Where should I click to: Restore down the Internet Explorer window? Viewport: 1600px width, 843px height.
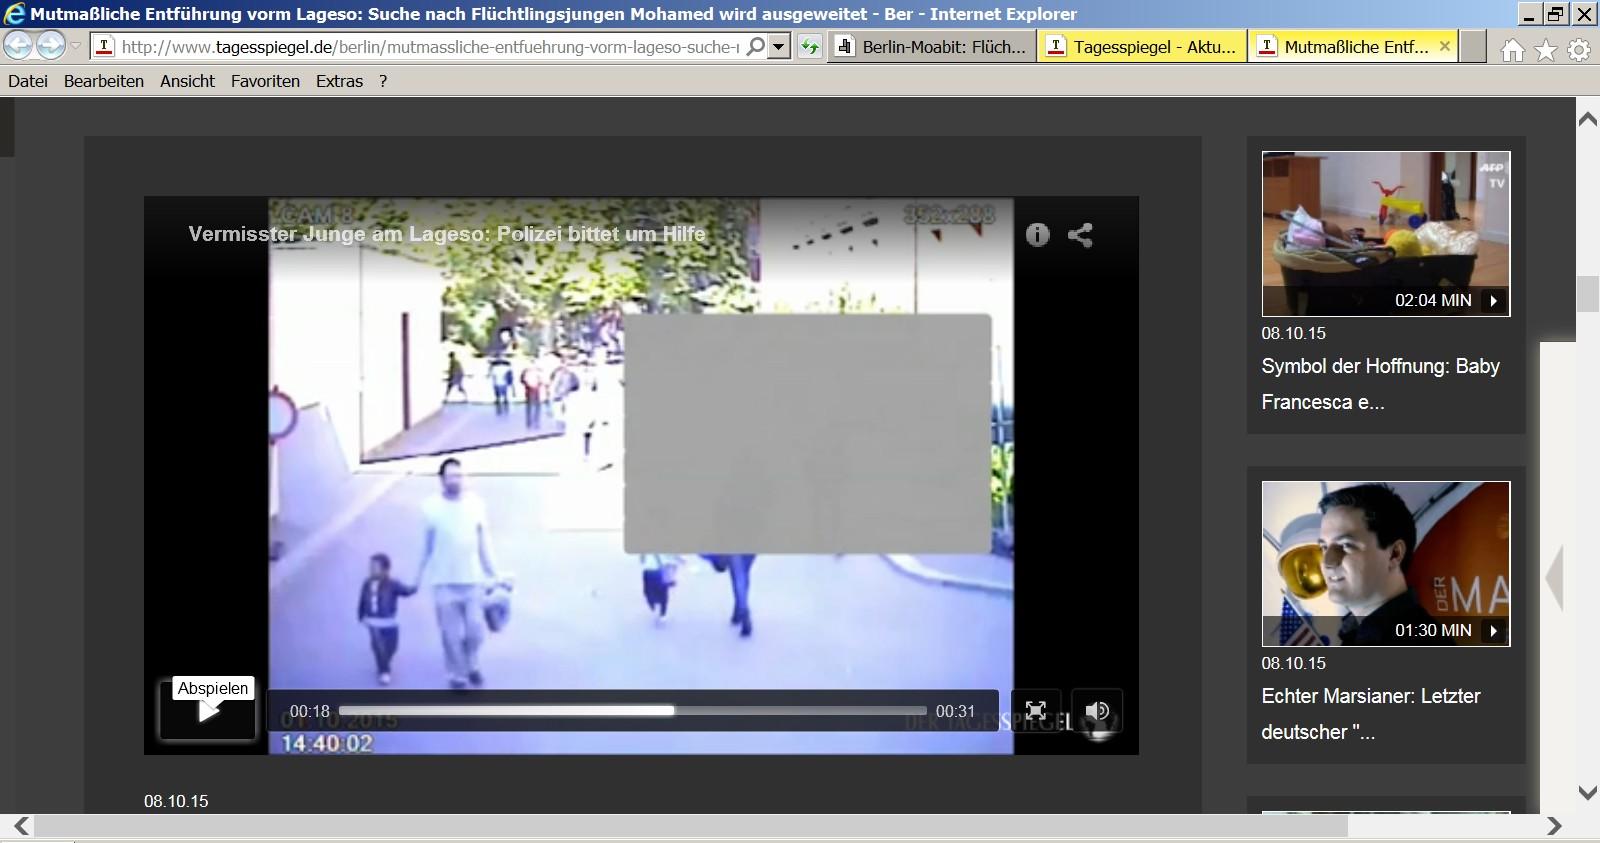point(1556,14)
